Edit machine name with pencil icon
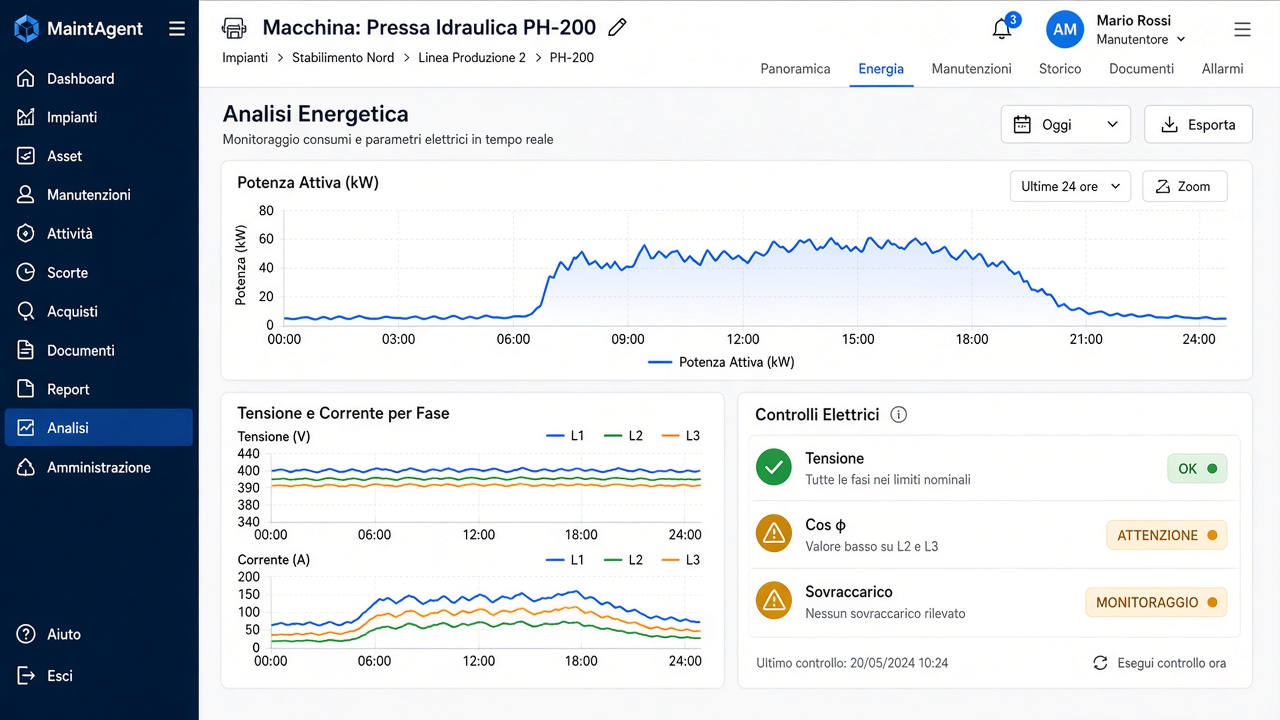The height and width of the screenshot is (720, 1280). click(x=618, y=28)
